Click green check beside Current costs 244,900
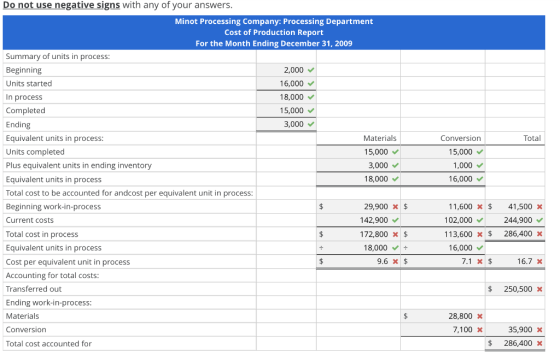The height and width of the screenshot is (360, 560). pyautogui.click(x=540, y=220)
